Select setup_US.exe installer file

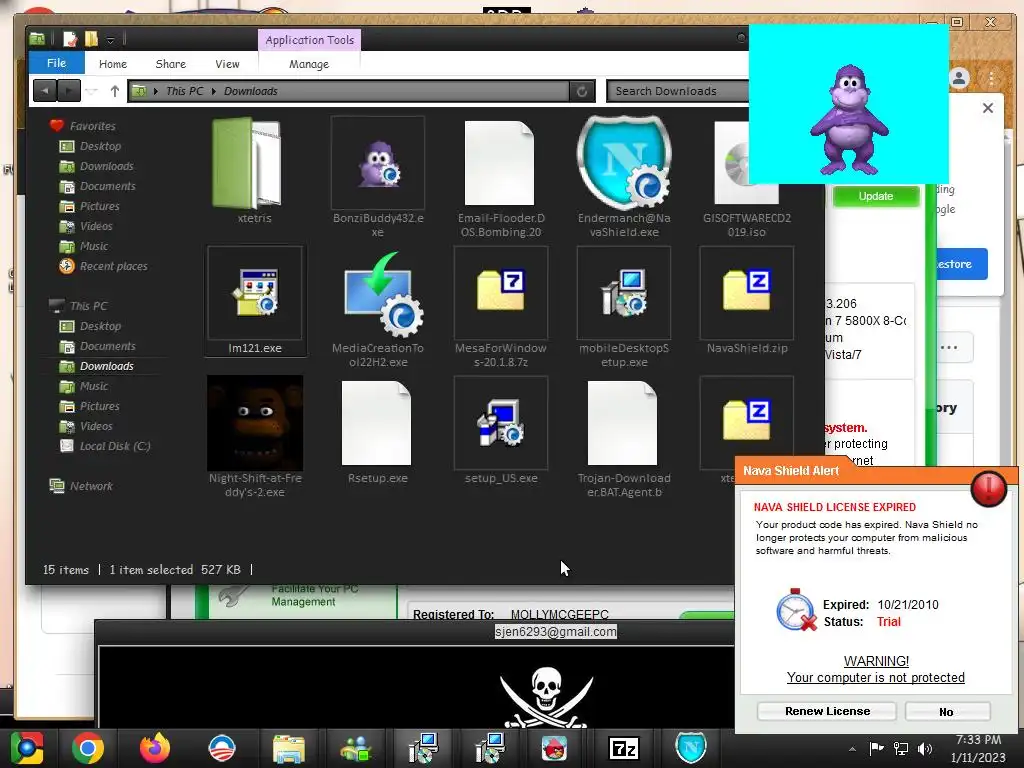tap(501, 431)
